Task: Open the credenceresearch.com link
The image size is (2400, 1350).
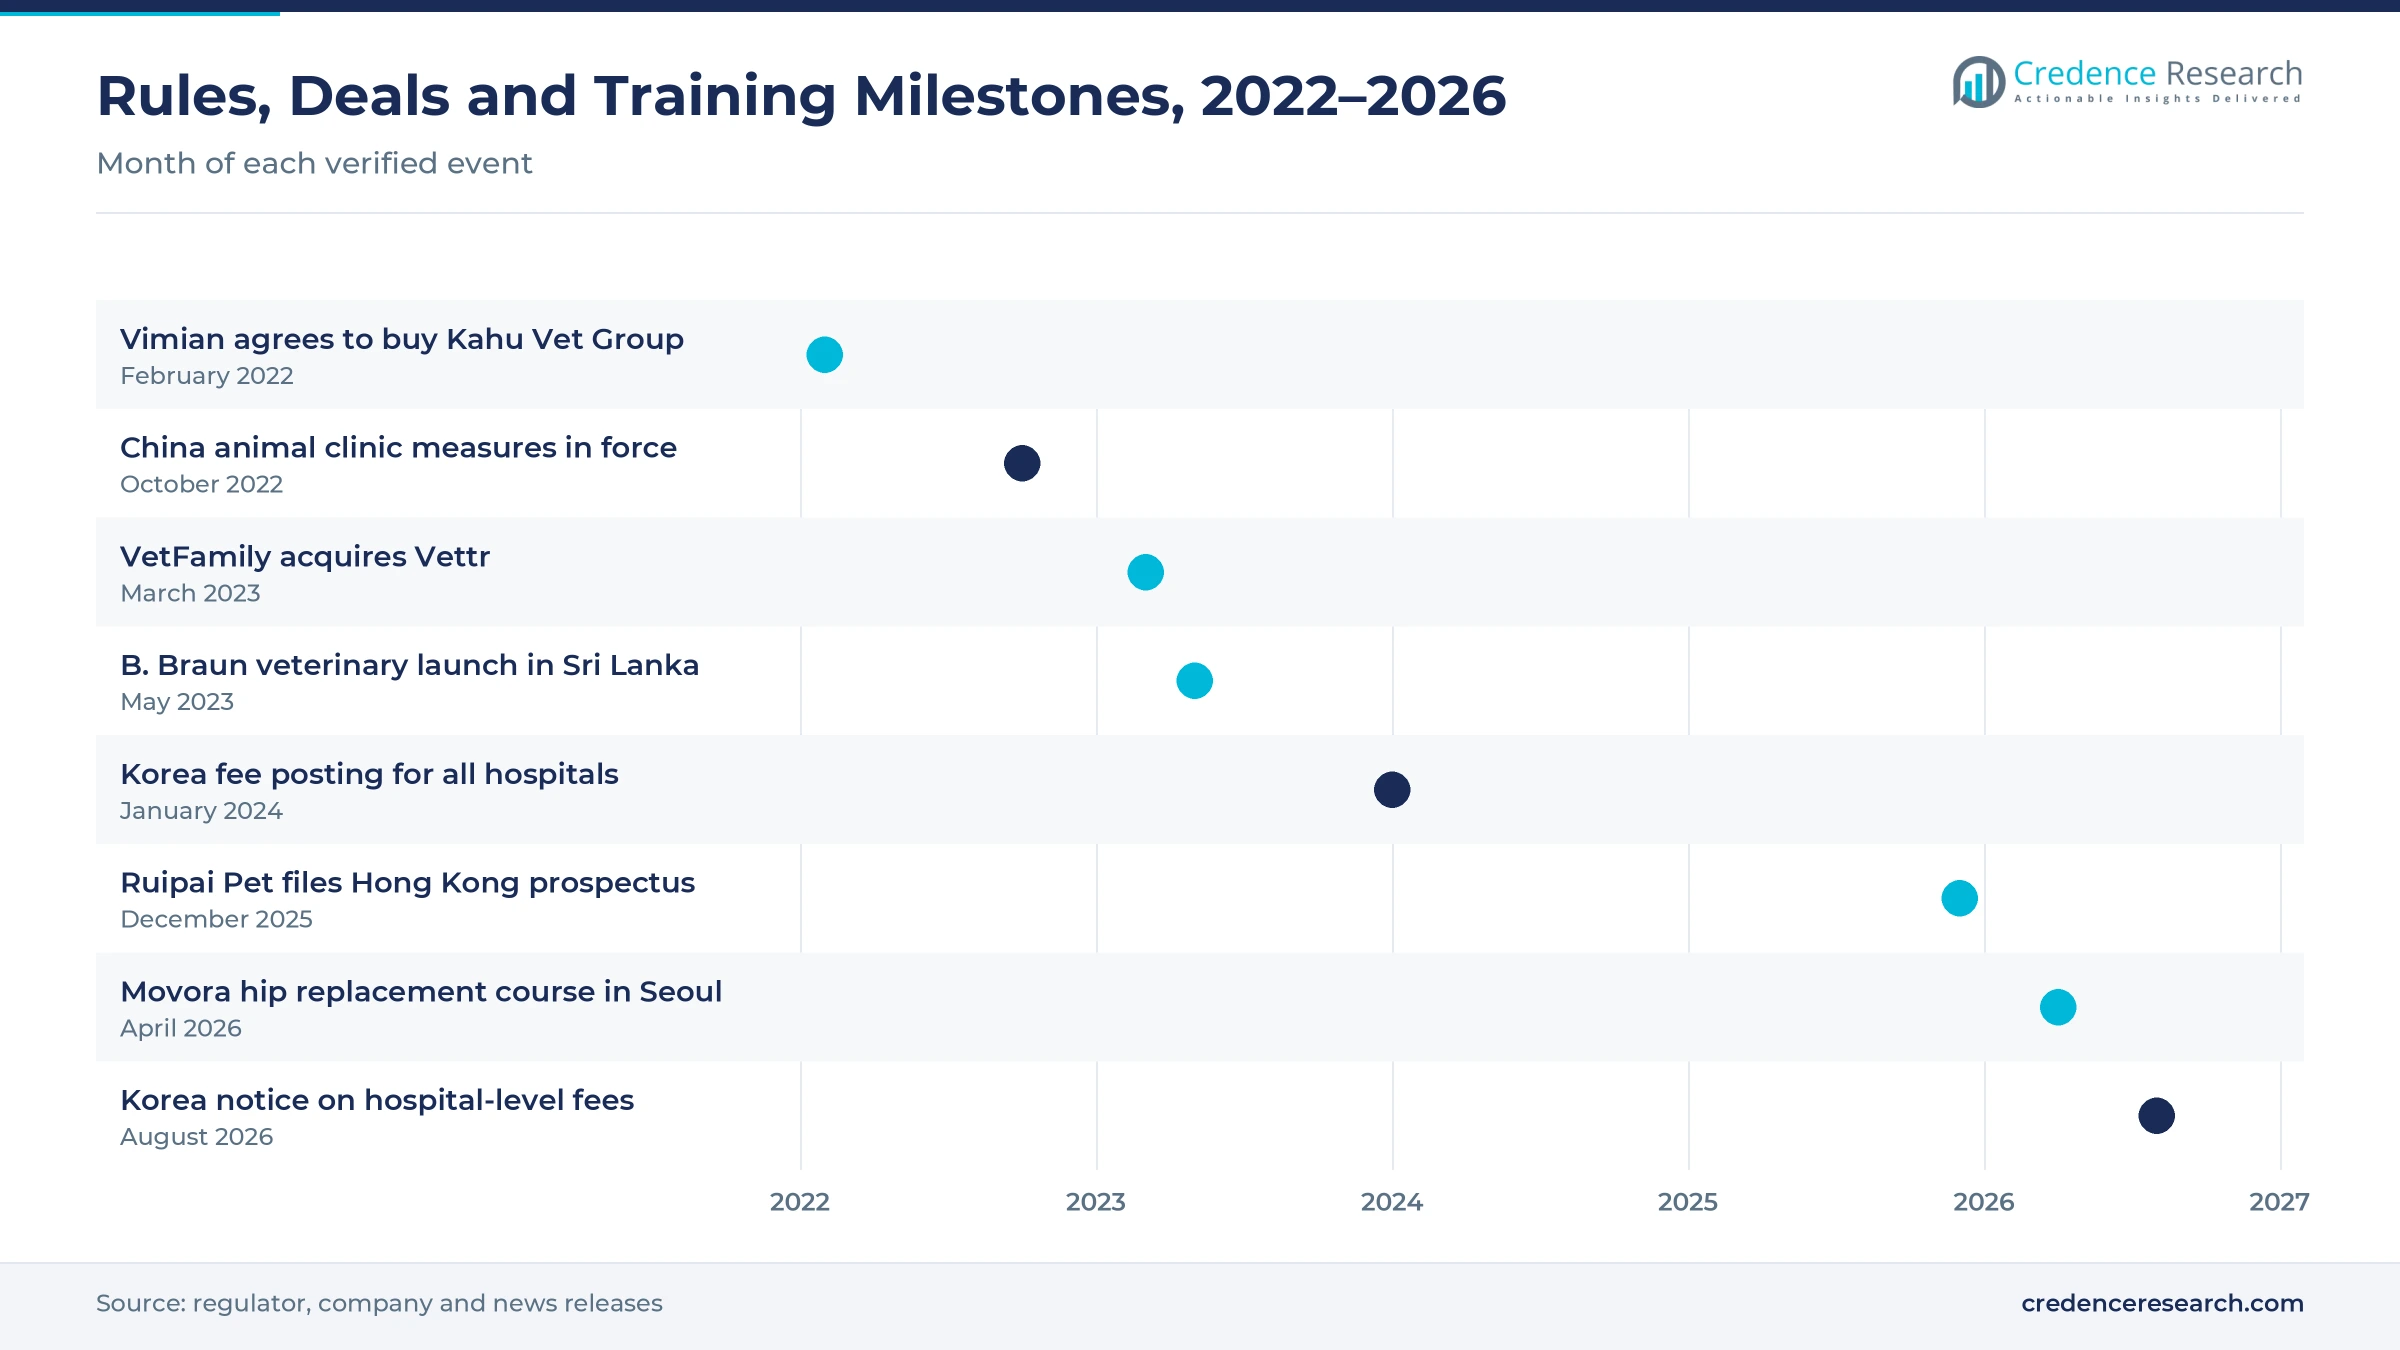Action: (x=2162, y=1303)
